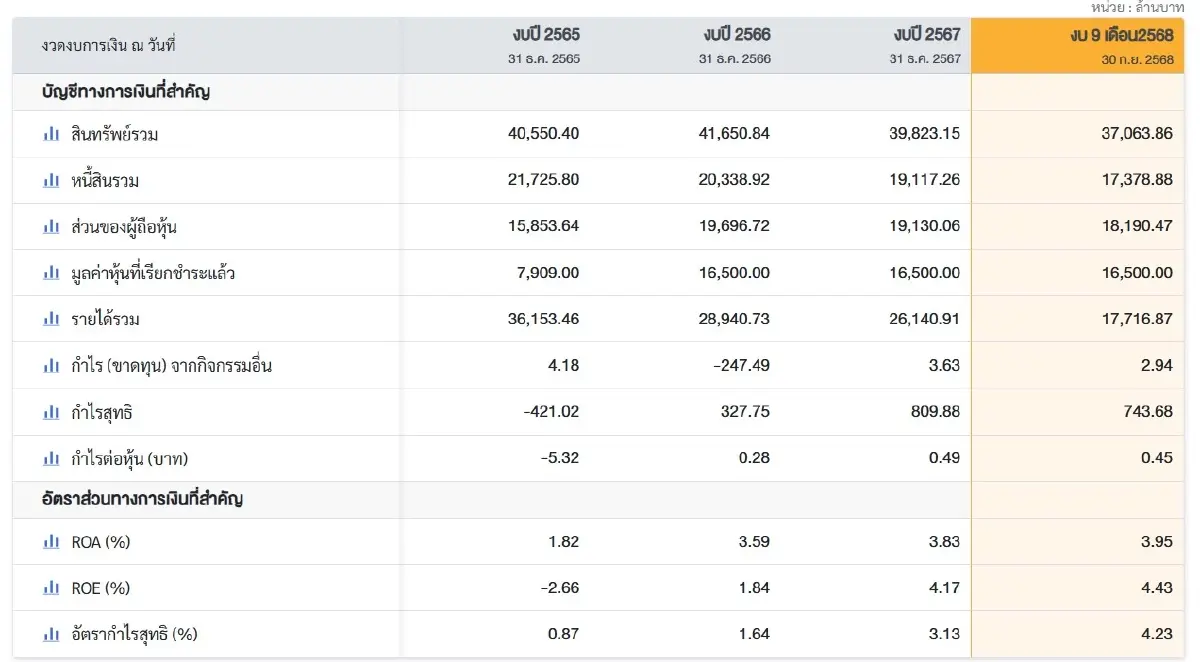Show chart for มูลค่าหุ้นที่เรียกชำระแล้ว

[x=51, y=273]
